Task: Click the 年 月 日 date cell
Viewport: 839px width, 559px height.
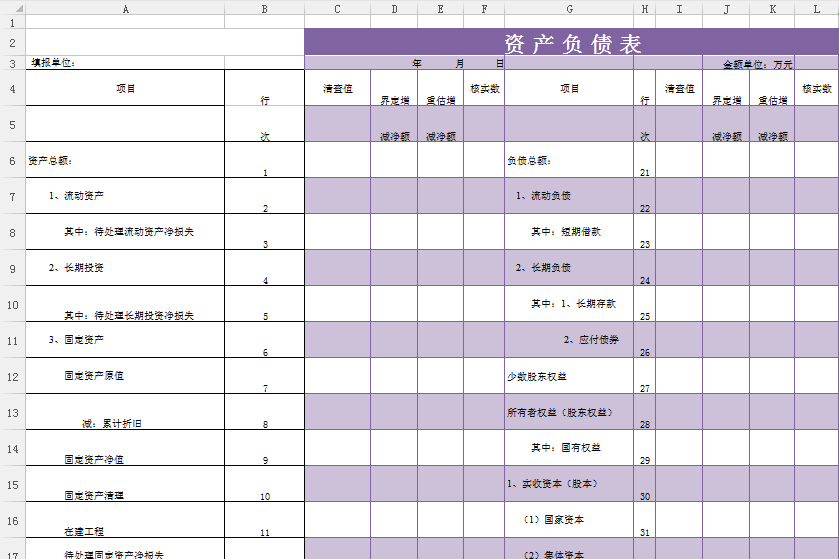Action: click(467, 63)
